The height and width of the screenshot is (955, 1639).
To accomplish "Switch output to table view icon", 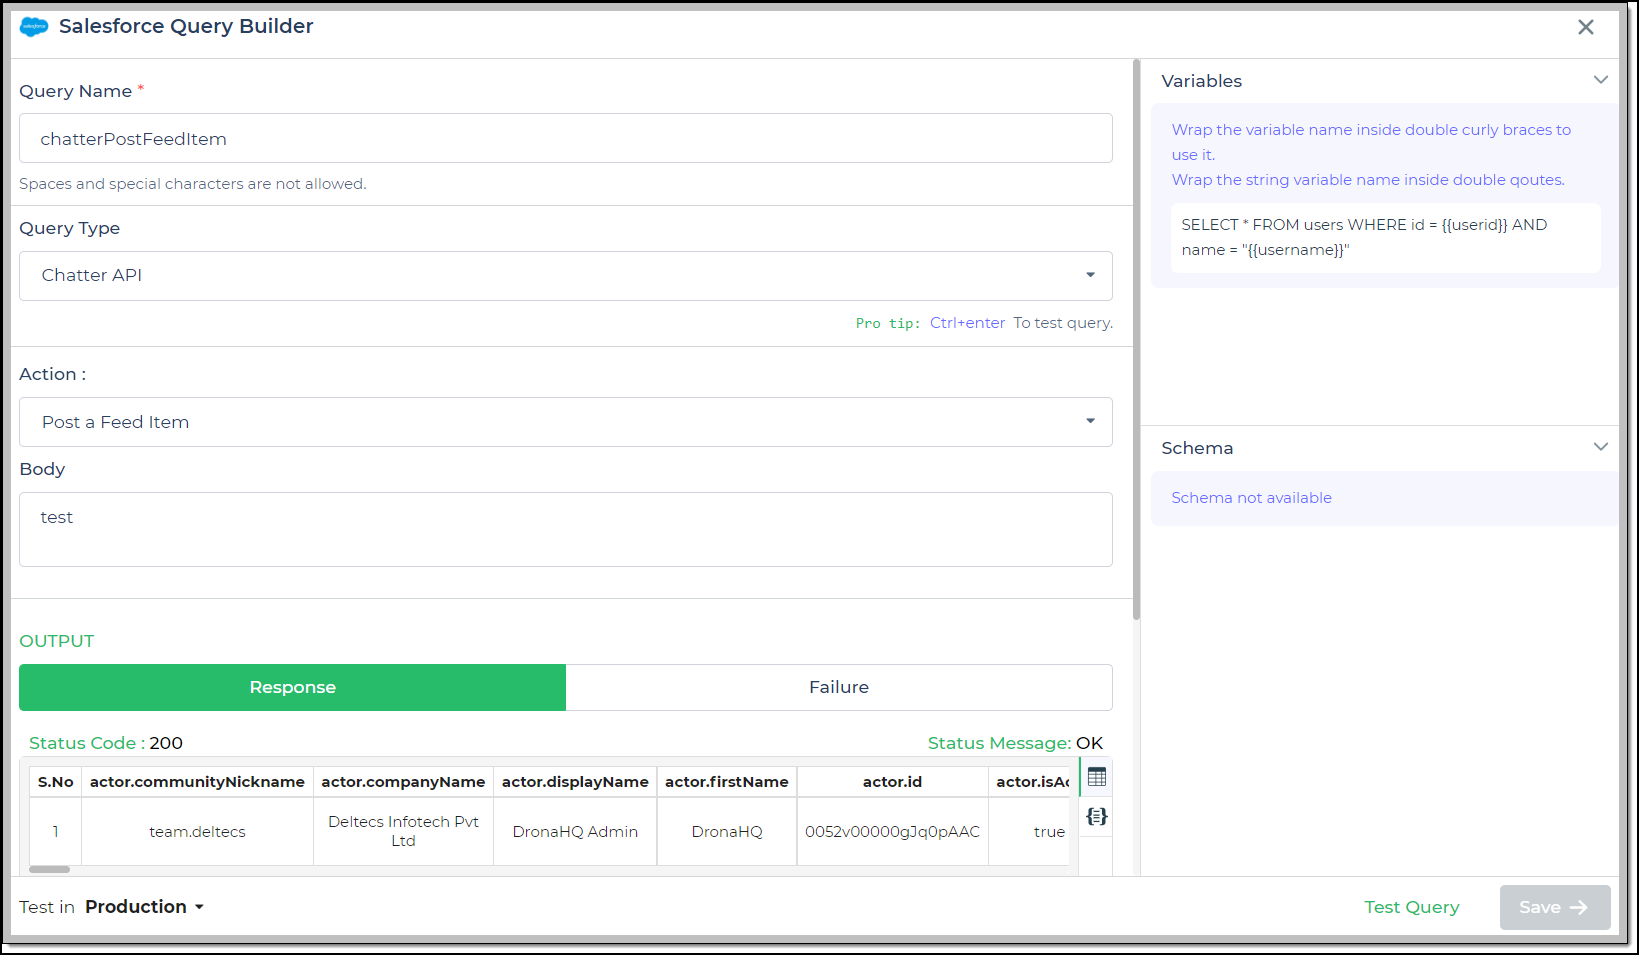I will [1097, 777].
